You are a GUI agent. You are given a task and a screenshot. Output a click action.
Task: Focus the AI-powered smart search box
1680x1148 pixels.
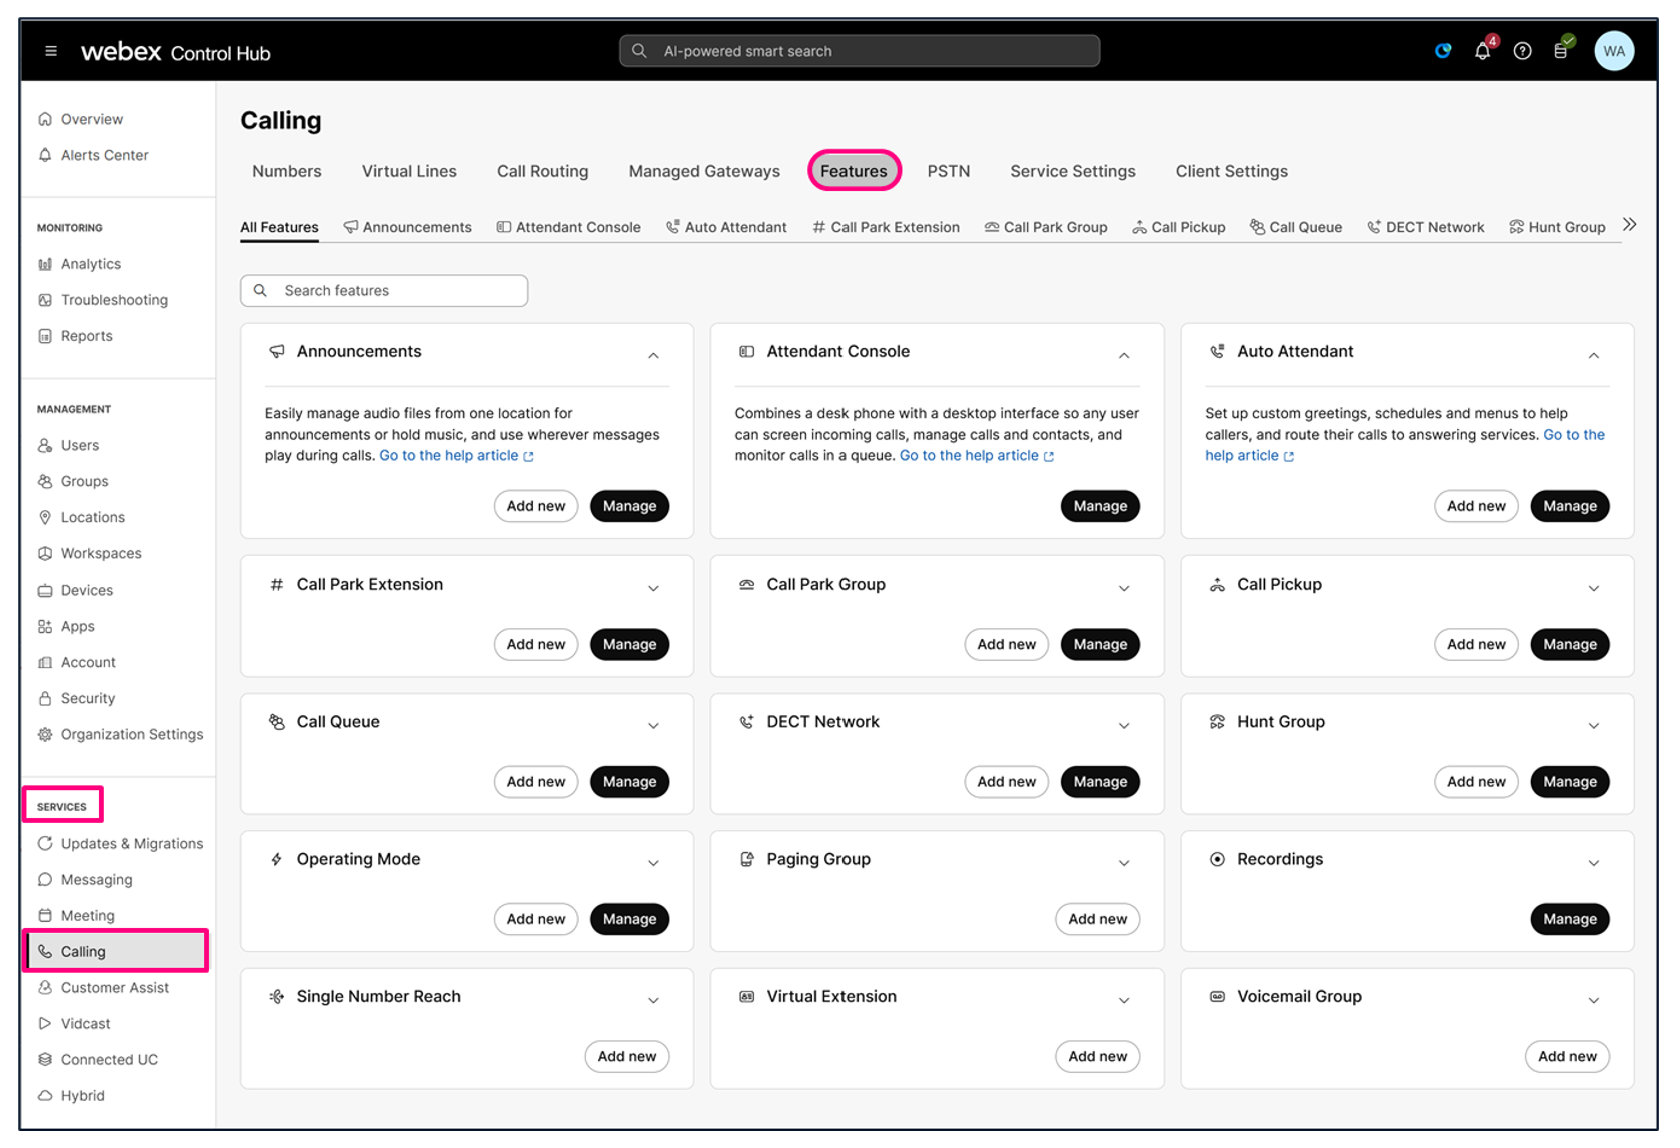(x=860, y=51)
